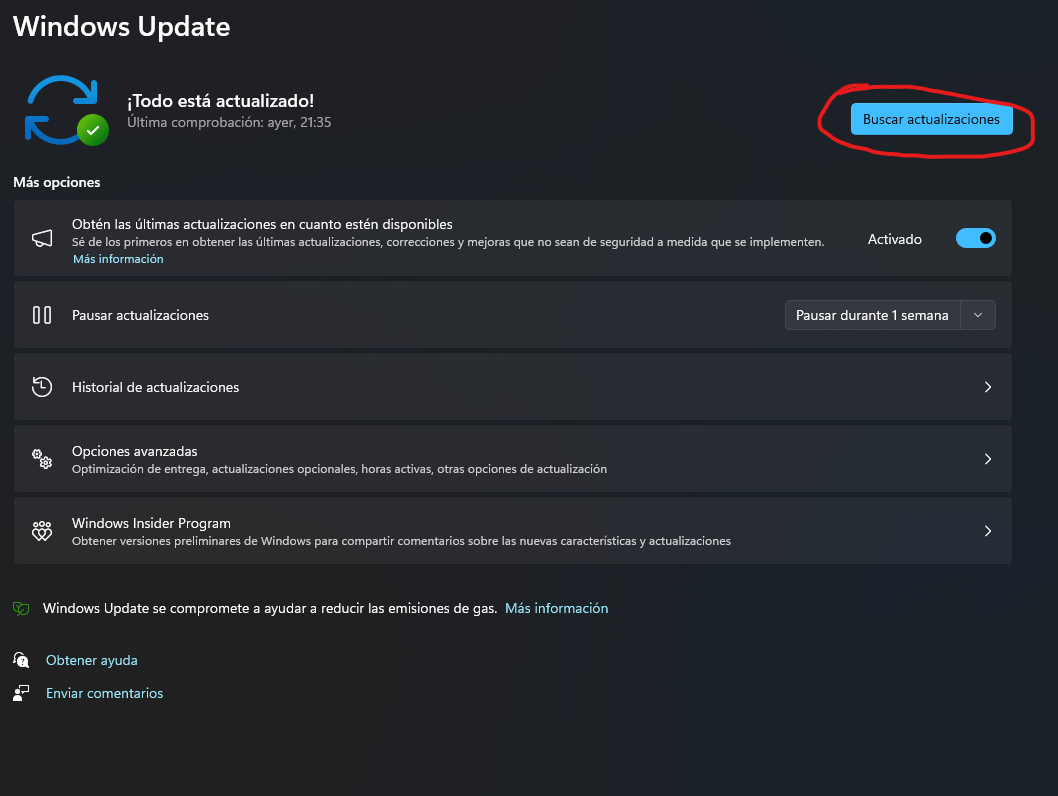Click the Activado label next to the switch
This screenshot has width=1058, height=796.
point(895,239)
